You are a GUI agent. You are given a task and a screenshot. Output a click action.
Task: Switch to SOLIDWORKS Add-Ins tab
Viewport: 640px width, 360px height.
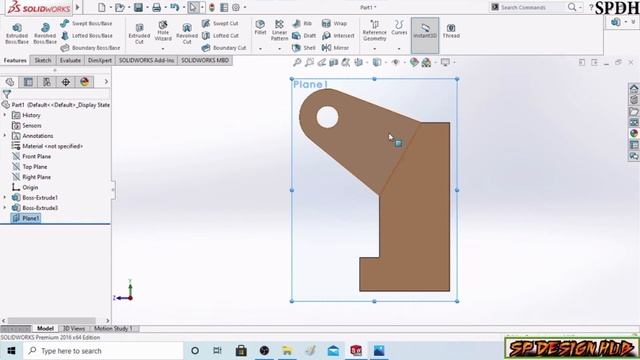coord(146,60)
